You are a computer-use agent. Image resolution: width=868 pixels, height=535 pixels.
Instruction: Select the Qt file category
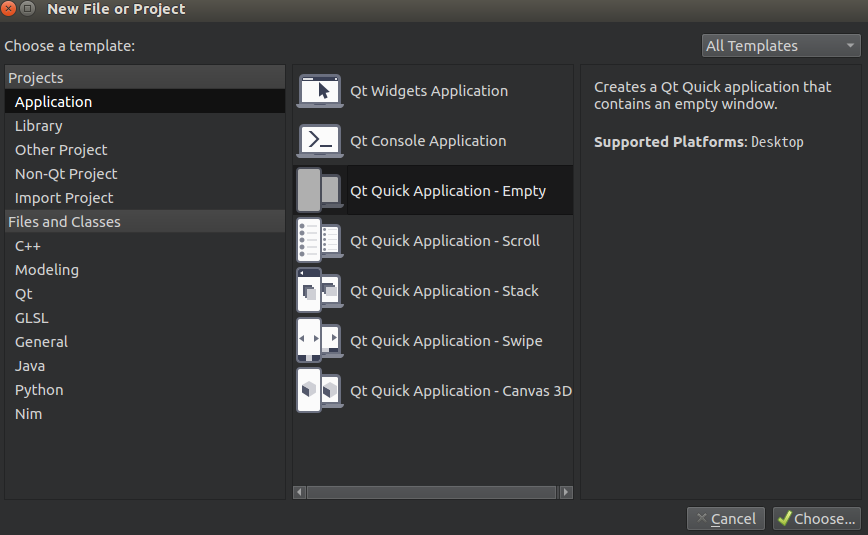(x=144, y=294)
